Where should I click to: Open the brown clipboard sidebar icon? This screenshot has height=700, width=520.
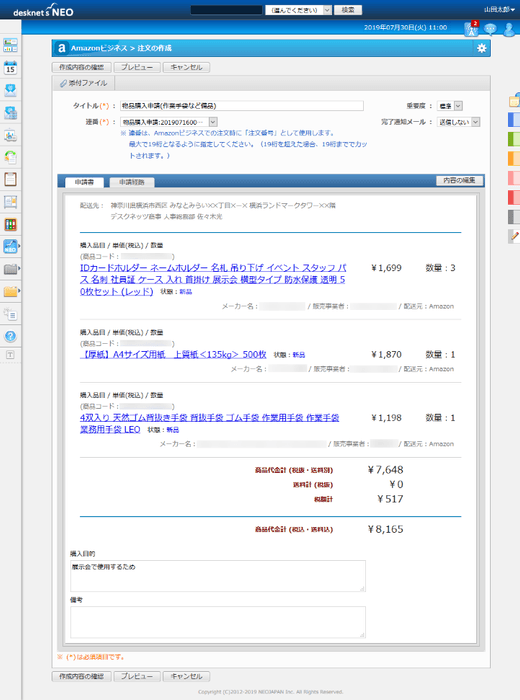(10, 179)
